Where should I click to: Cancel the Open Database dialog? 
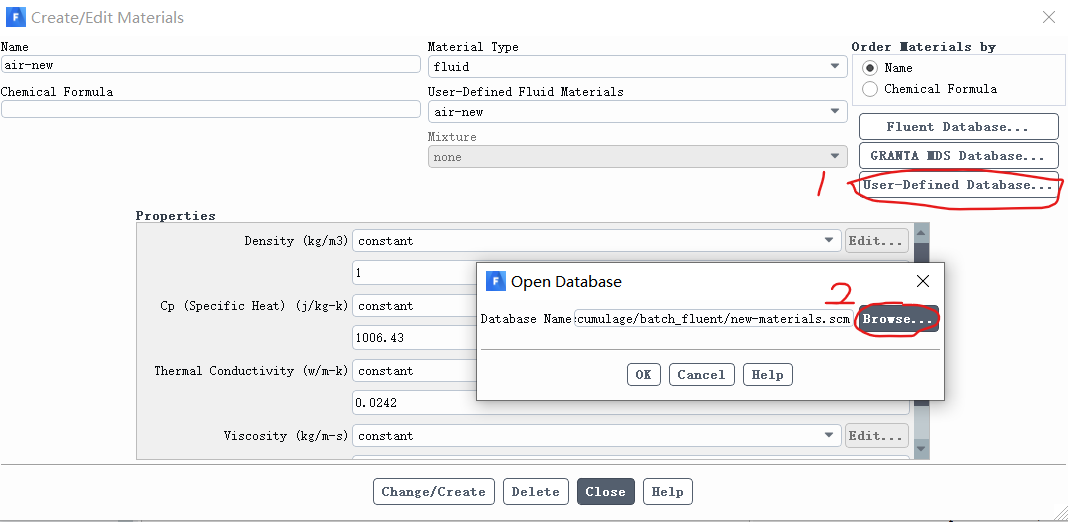click(701, 375)
